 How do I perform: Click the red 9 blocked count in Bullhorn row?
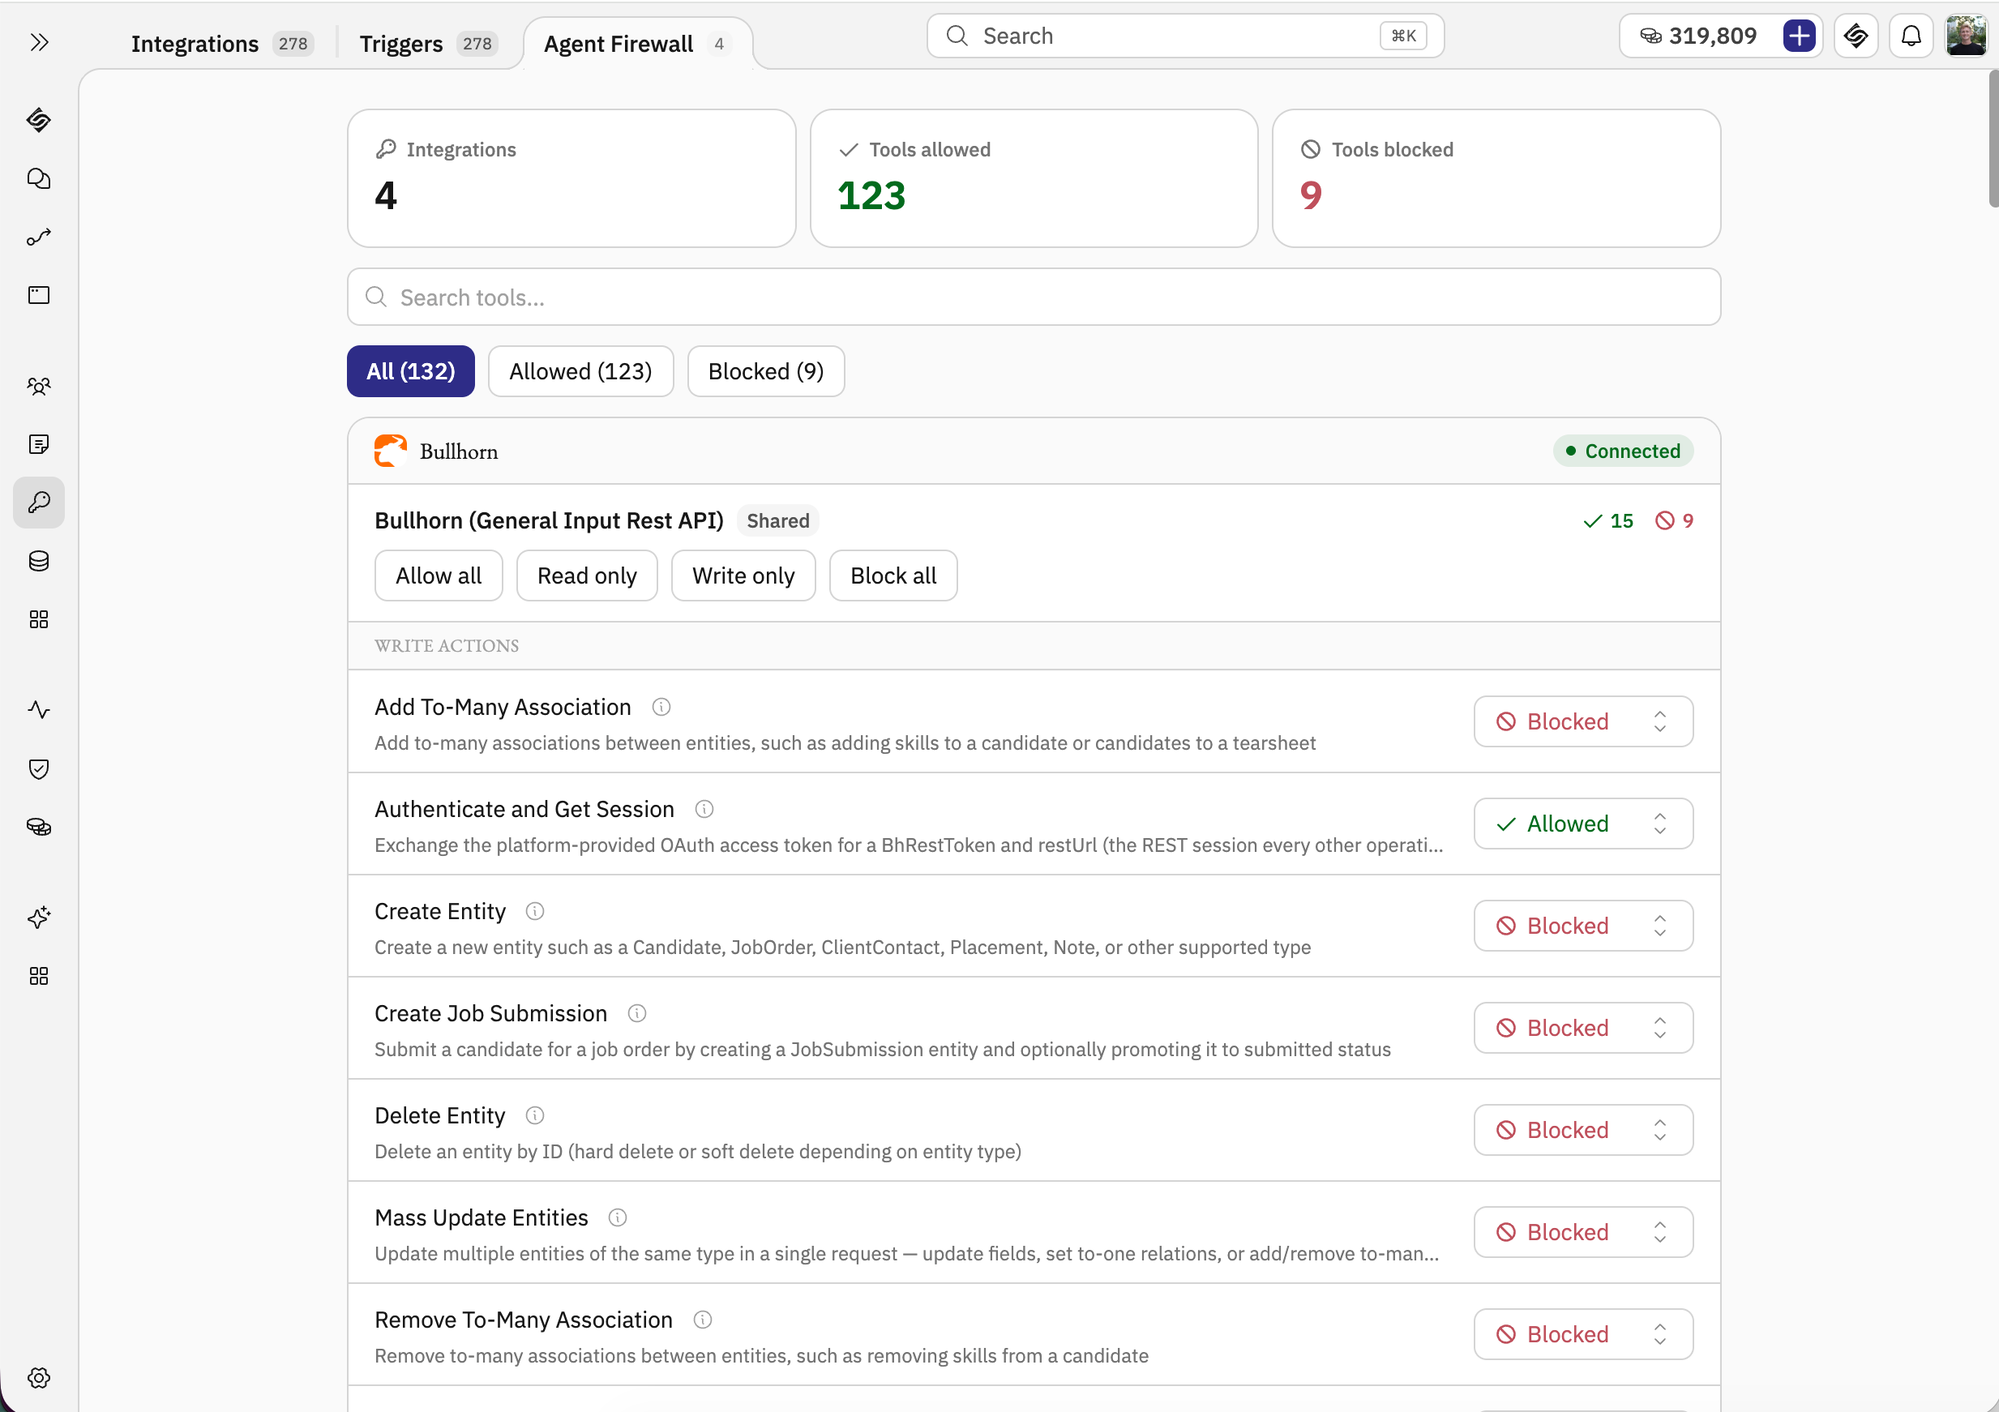point(1674,520)
